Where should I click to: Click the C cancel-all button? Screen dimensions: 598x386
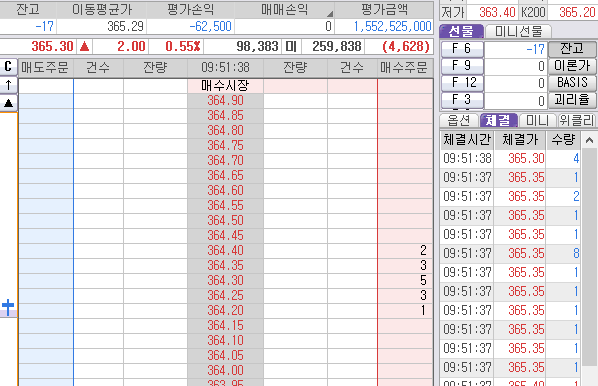point(8,67)
